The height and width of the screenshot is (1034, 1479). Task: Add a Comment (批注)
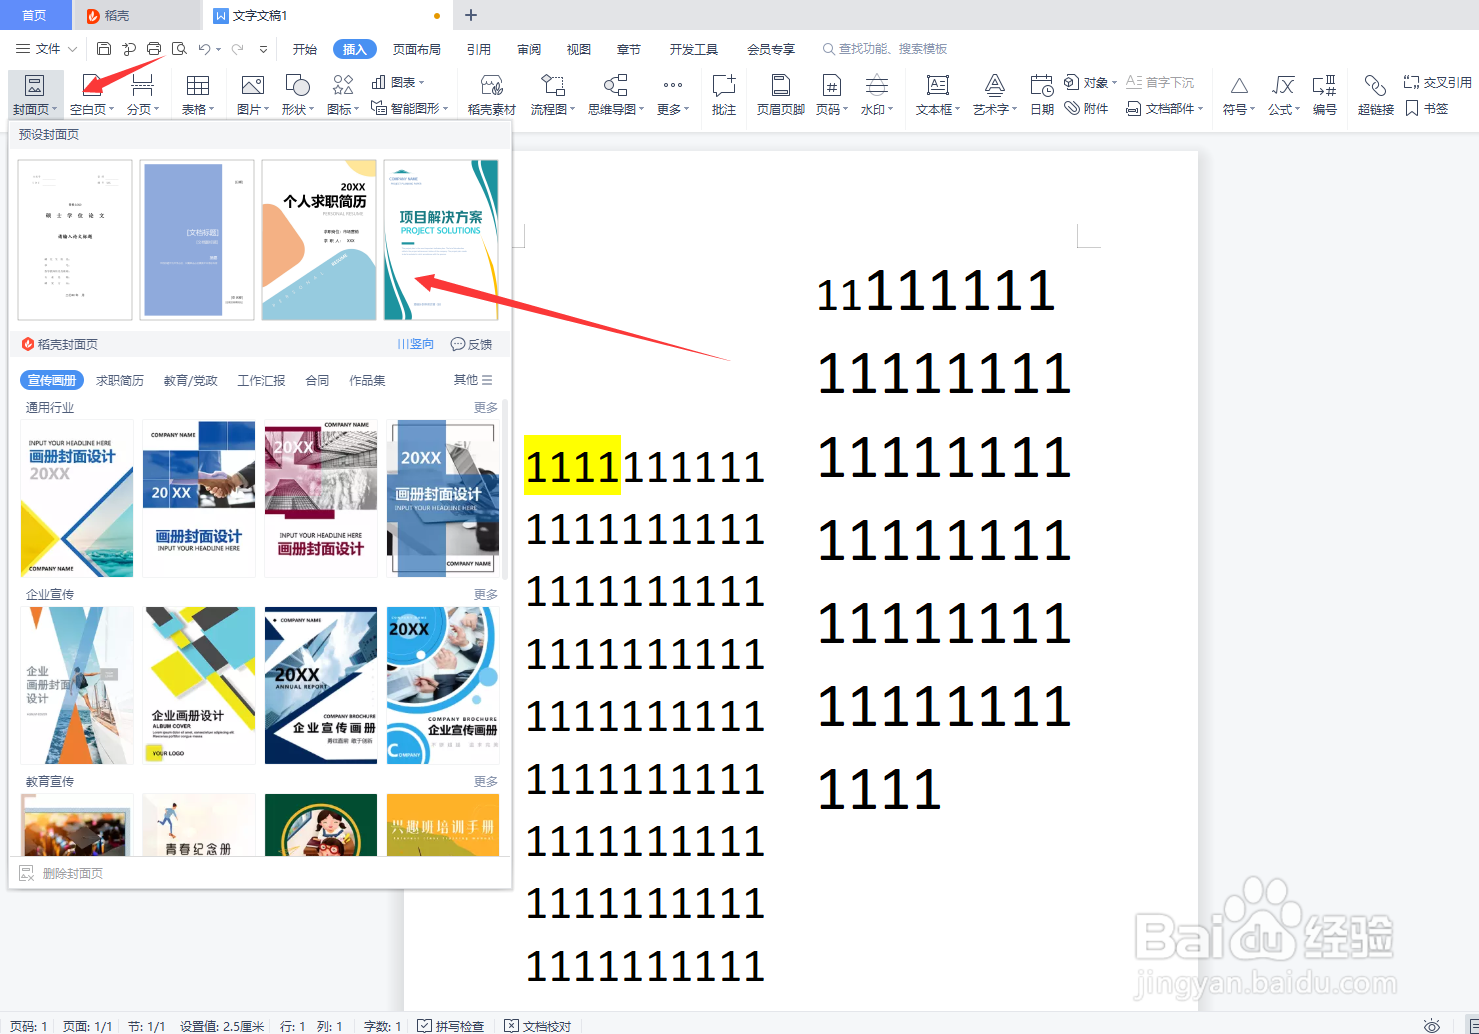coord(724,94)
